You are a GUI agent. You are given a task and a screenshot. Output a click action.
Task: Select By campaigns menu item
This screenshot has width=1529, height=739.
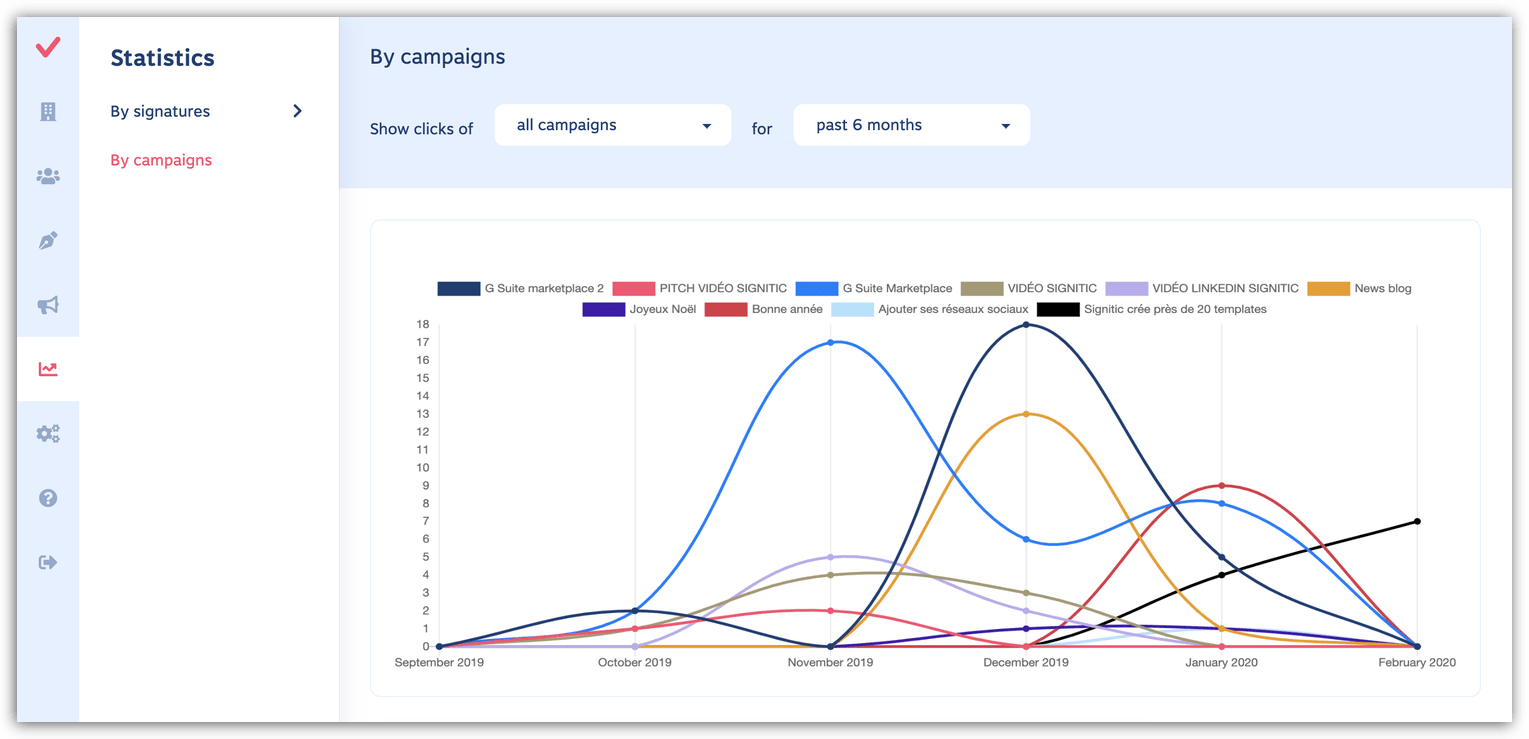(161, 160)
